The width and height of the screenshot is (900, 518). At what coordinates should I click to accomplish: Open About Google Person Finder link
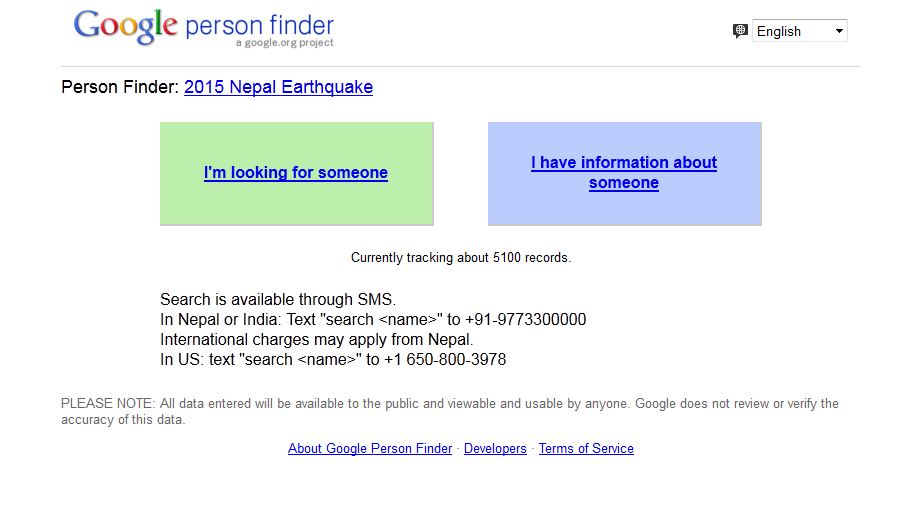pos(370,449)
